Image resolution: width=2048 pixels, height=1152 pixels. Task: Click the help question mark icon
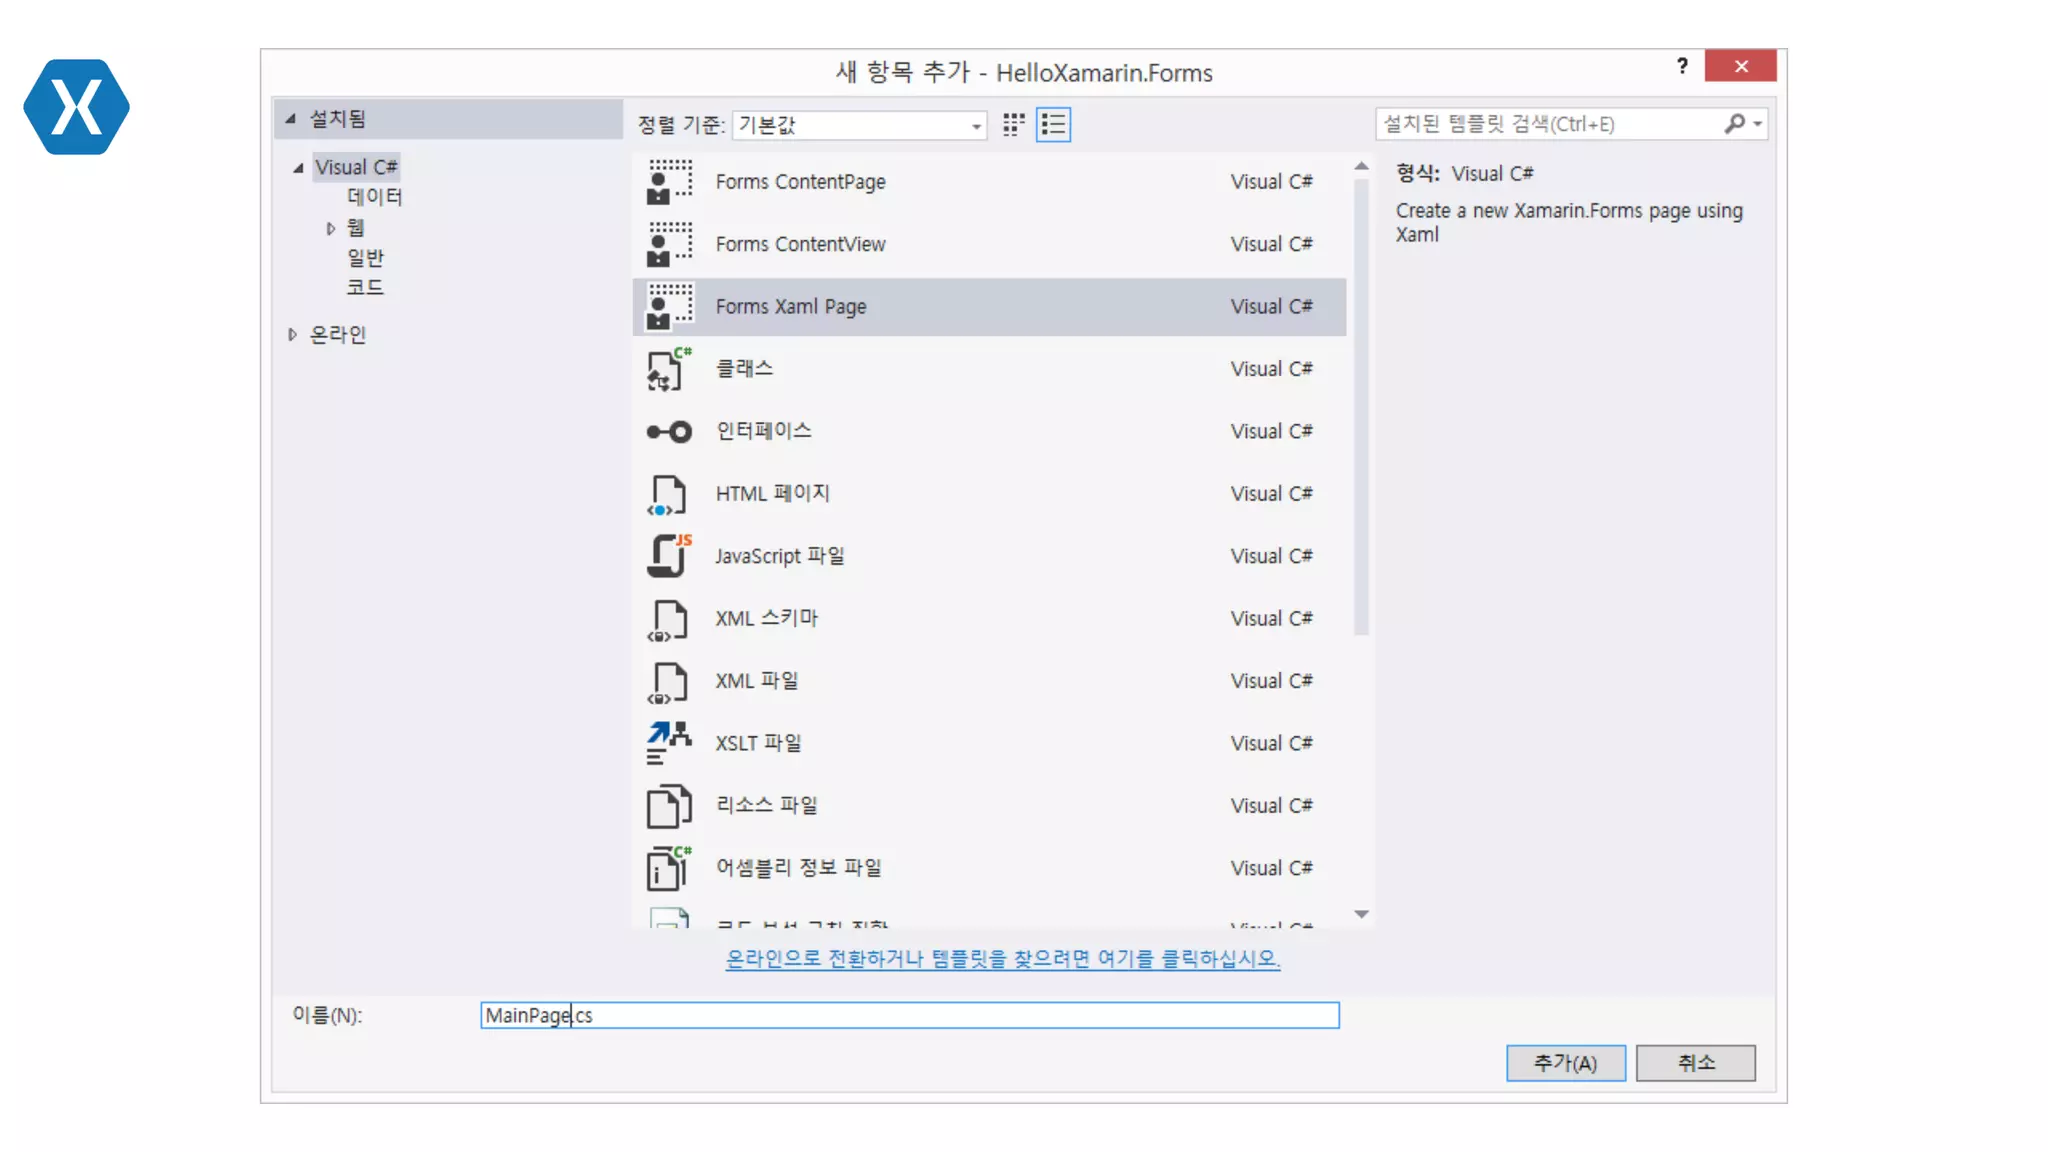[x=1682, y=66]
